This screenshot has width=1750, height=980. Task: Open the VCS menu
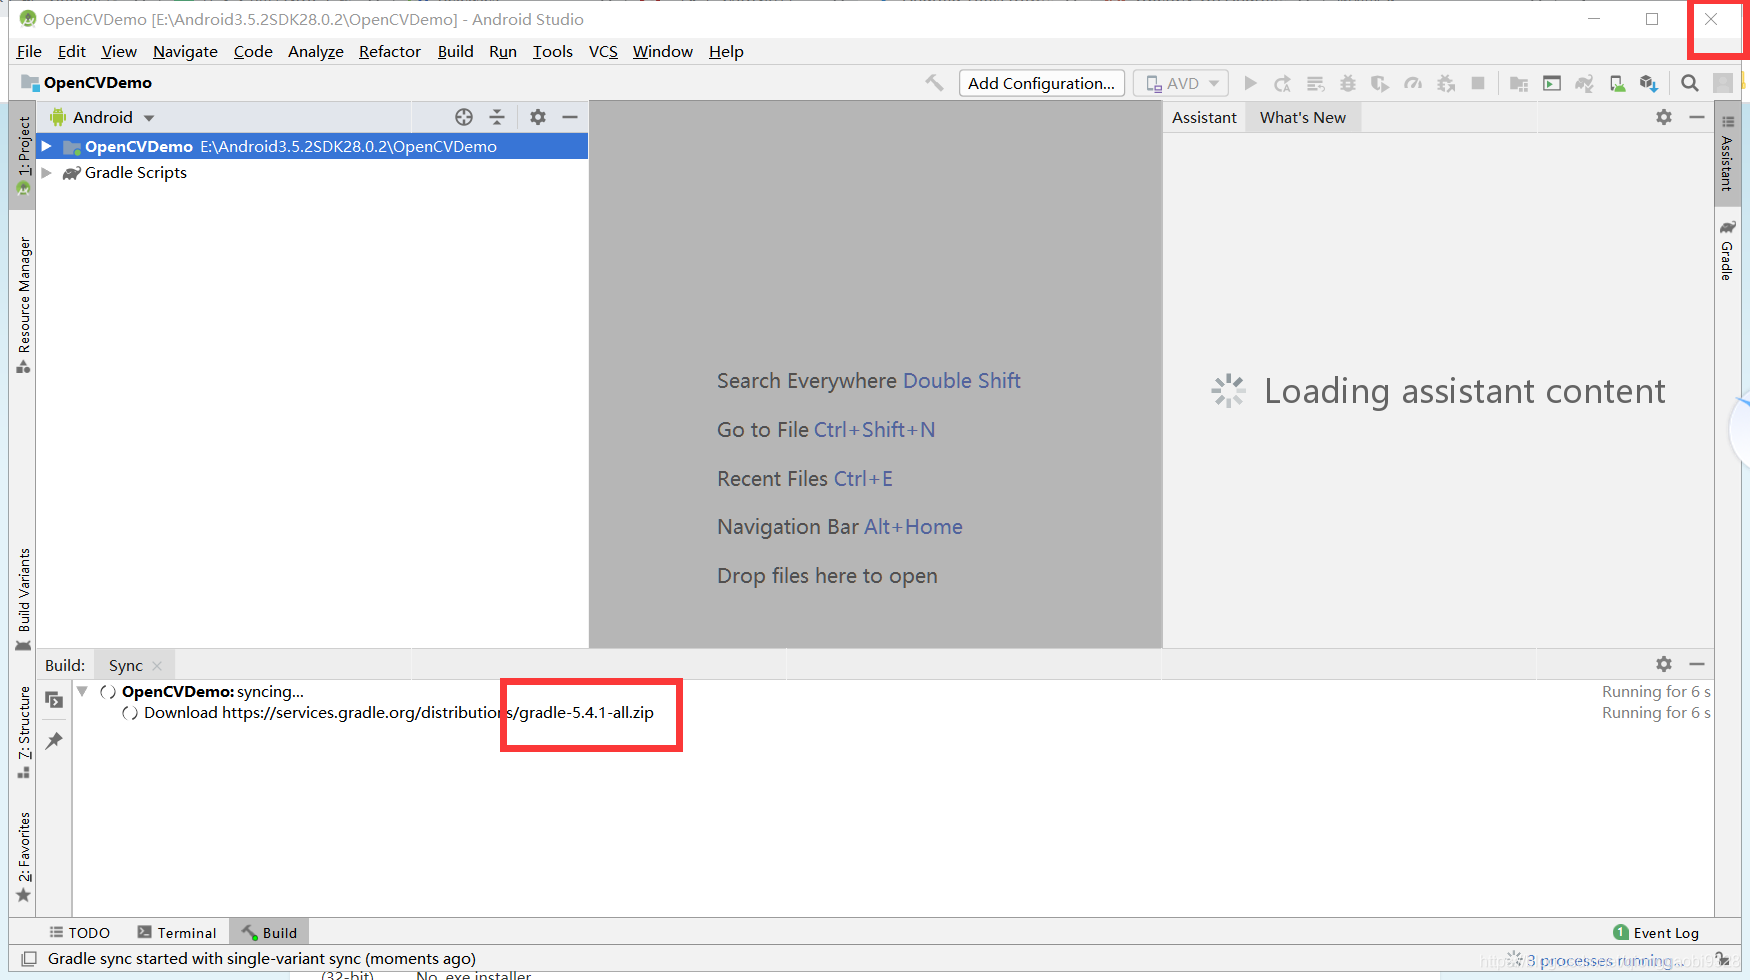603,51
